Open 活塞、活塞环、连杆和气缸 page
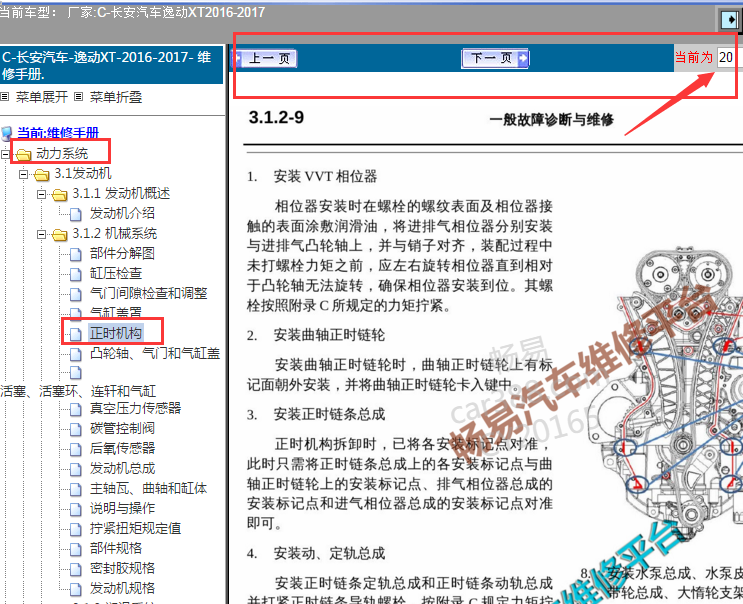The image size is (743, 604). click(x=78, y=391)
